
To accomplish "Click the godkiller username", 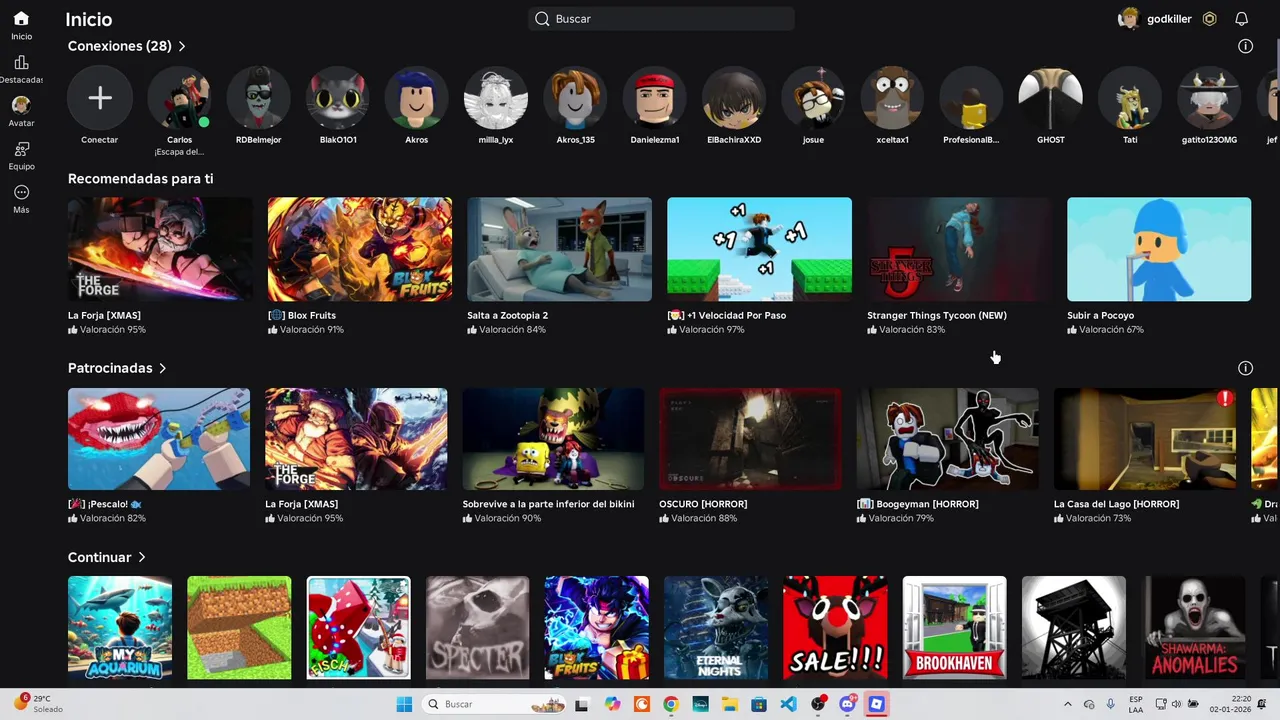I will [1169, 19].
